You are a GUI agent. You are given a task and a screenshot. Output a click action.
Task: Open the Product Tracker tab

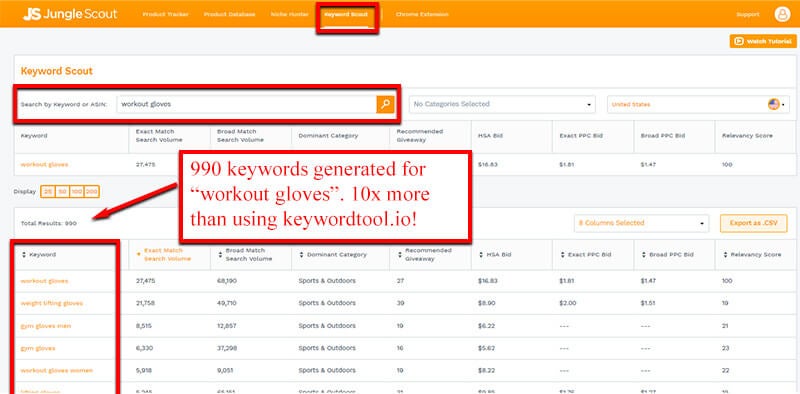click(x=165, y=14)
